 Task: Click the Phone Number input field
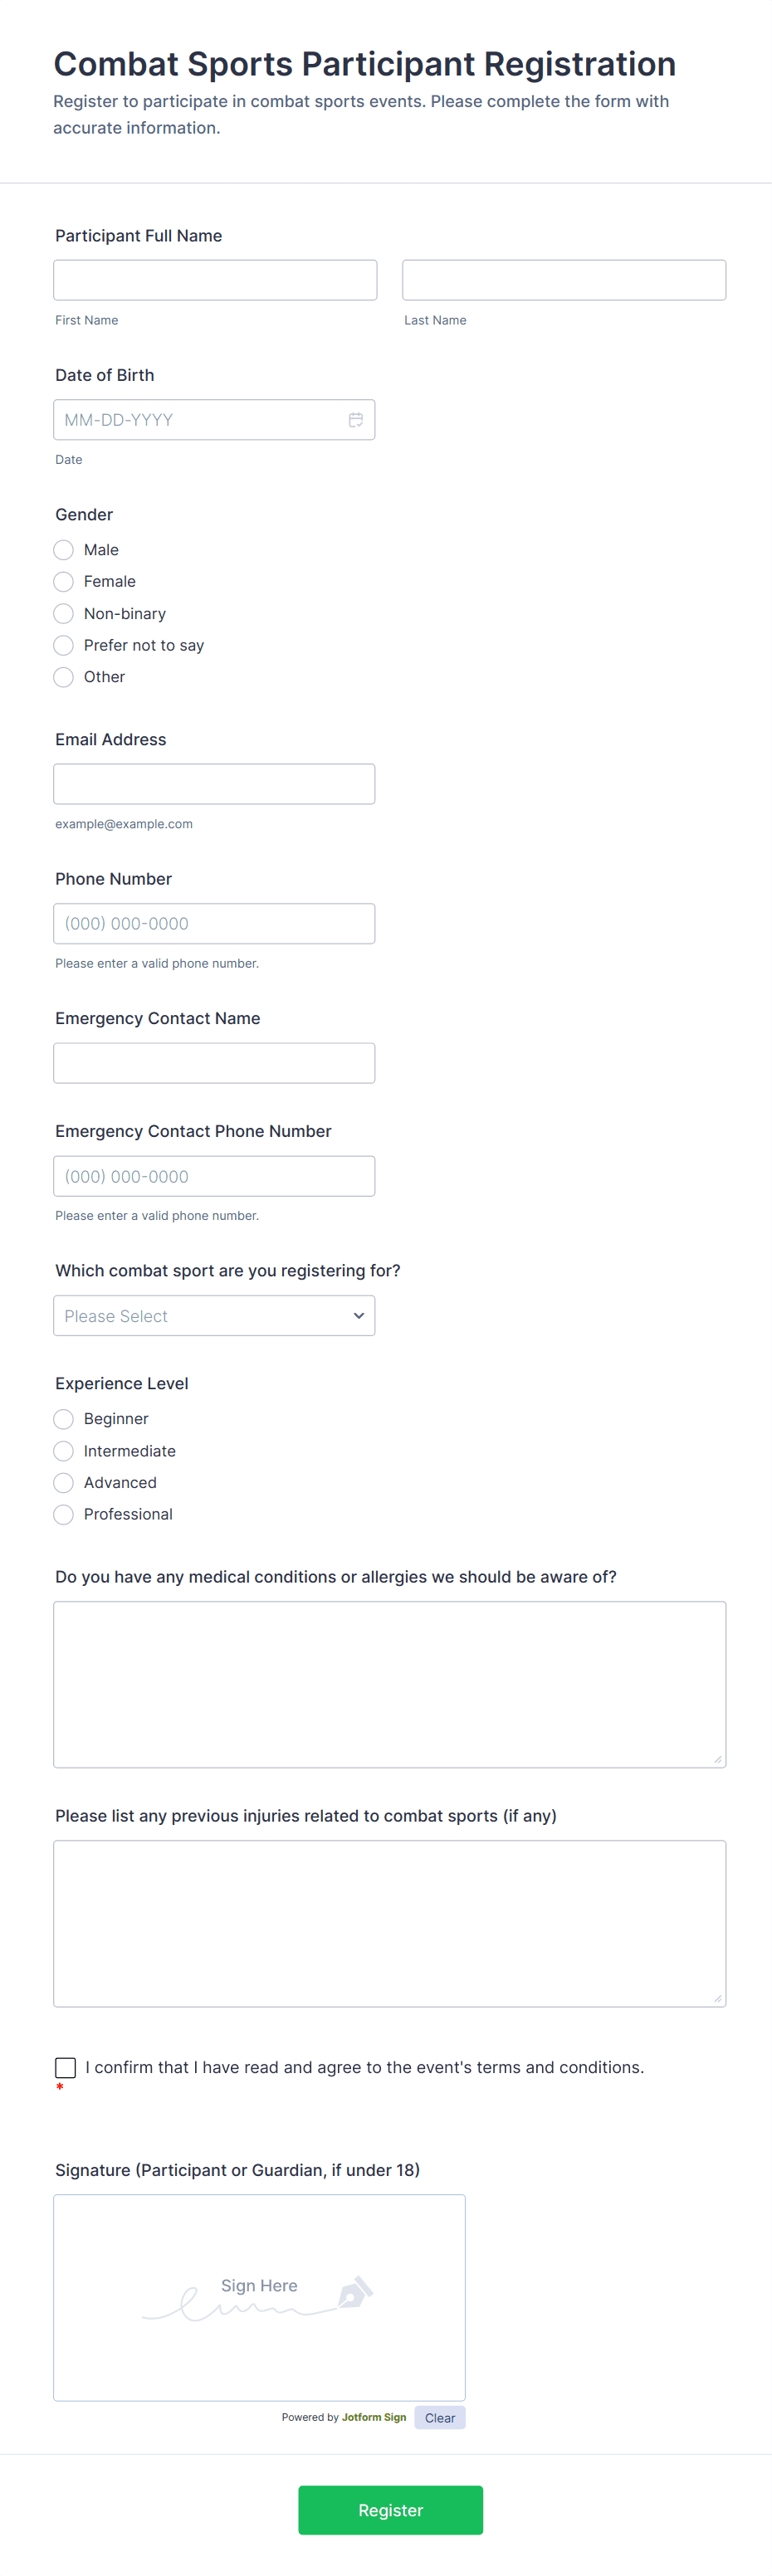[x=214, y=924]
